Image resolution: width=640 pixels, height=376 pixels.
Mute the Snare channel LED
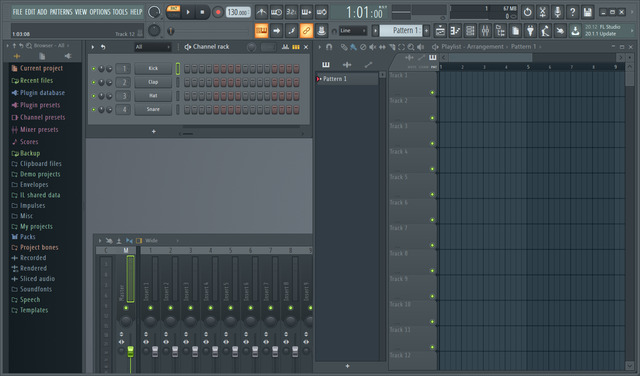coord(94,109)
